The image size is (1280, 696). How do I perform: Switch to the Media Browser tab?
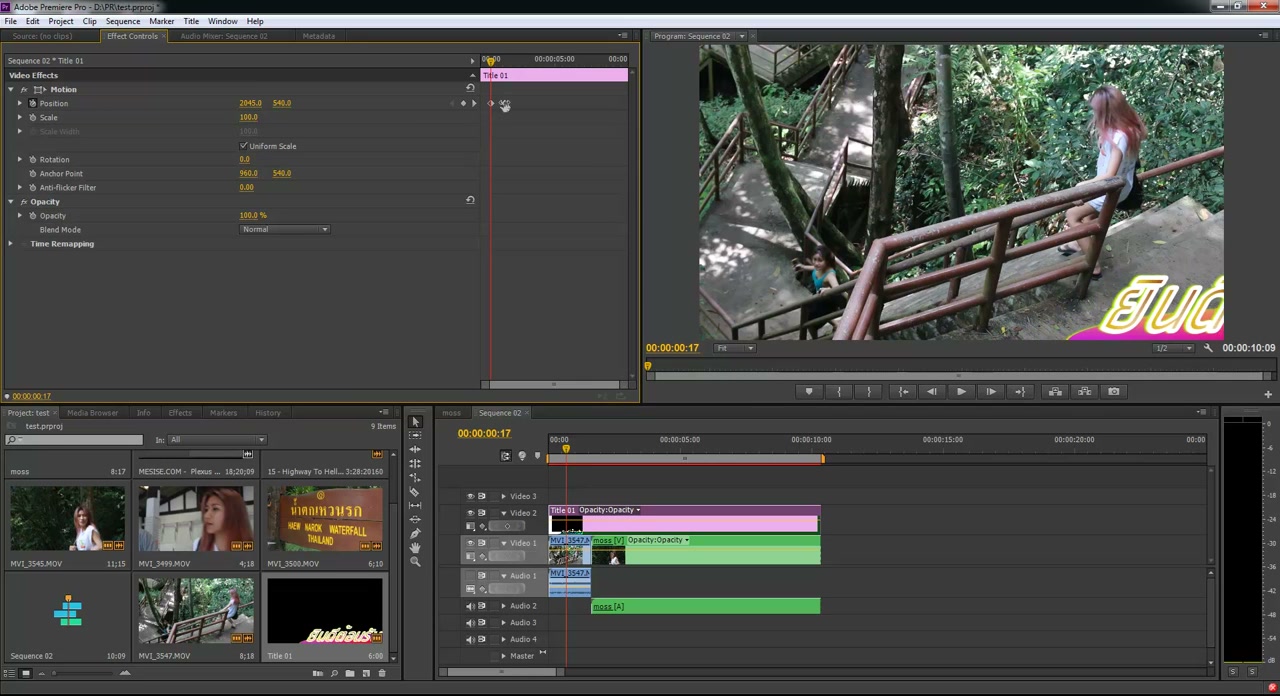pos(92,413)
